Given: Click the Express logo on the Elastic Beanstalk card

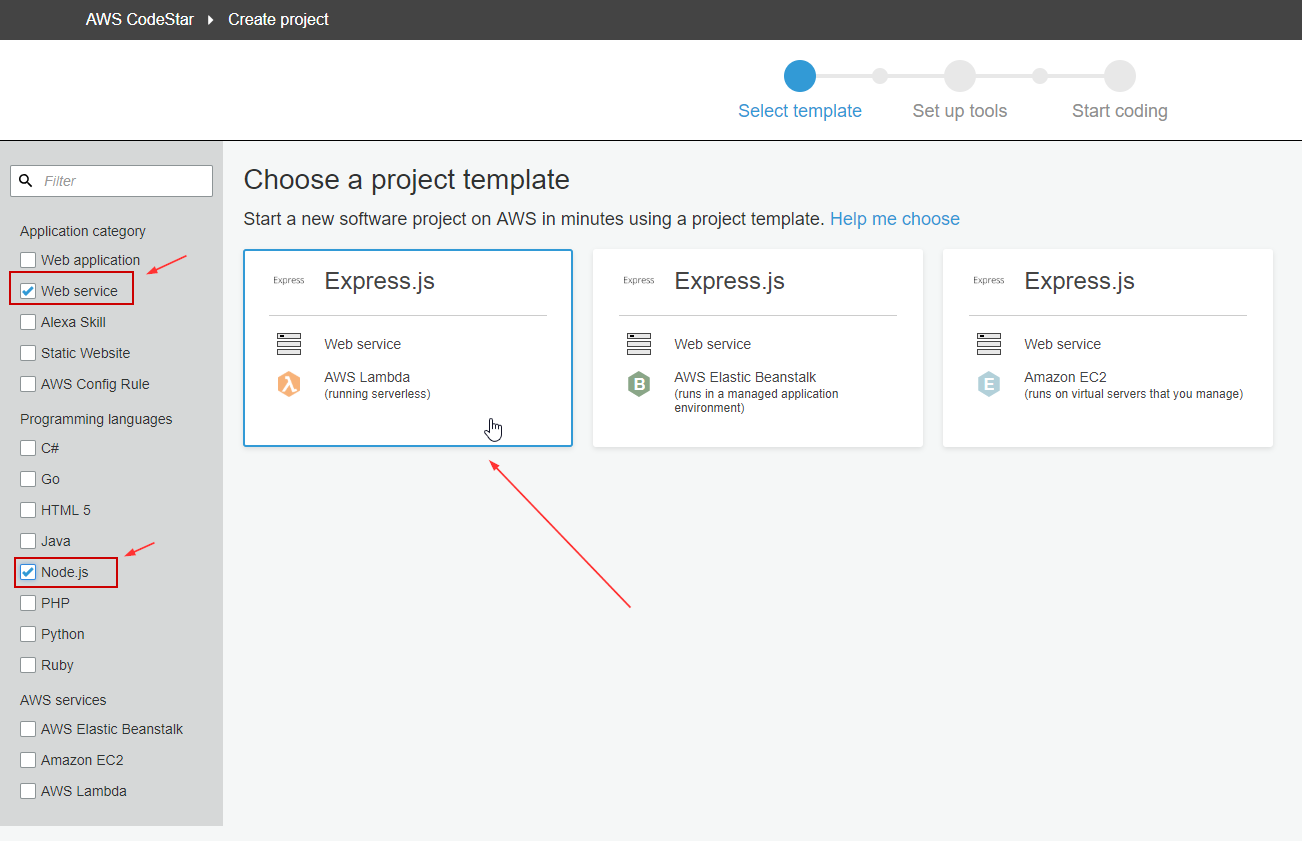Looking at the screenshot, I should point(639,281).
